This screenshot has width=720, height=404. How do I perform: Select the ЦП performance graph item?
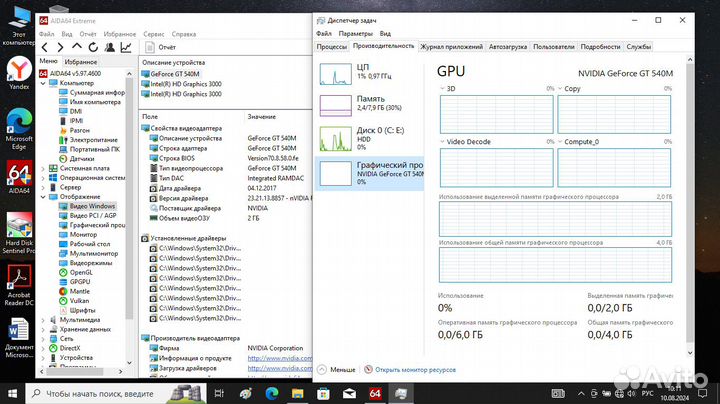click(370, 74)
